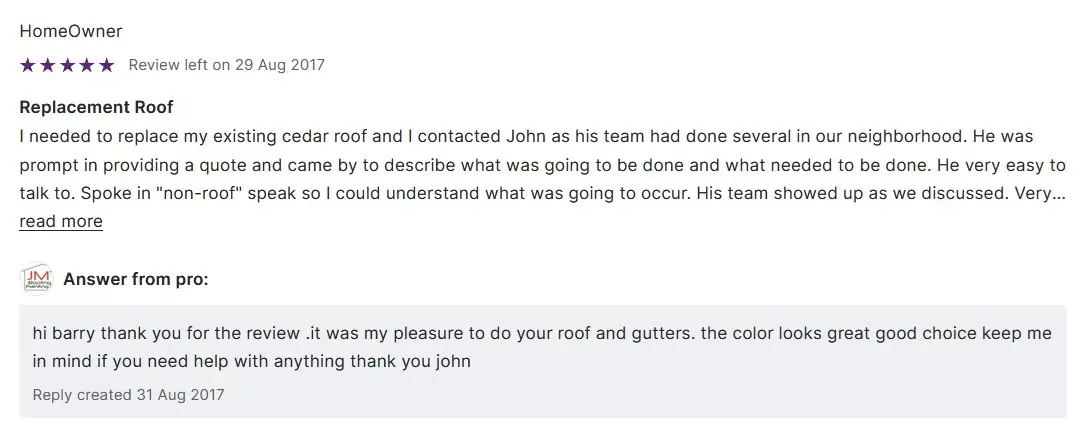Click the second purple rating star
This screenshot has width=1086, height=436.
[47, 65]
